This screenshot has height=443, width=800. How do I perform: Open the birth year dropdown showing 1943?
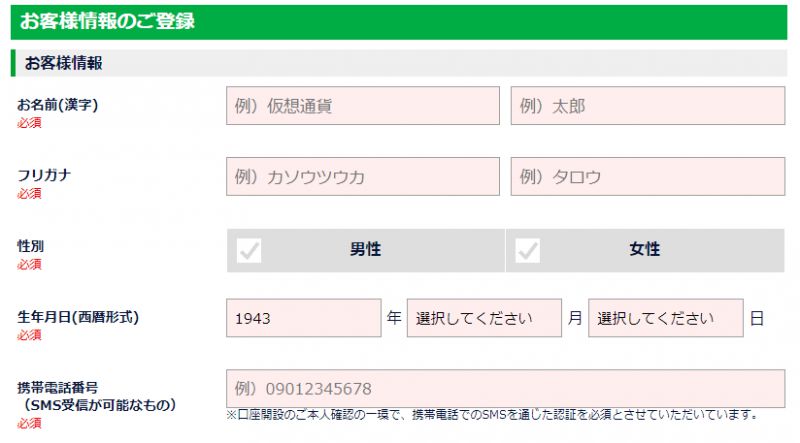(304, 318)
